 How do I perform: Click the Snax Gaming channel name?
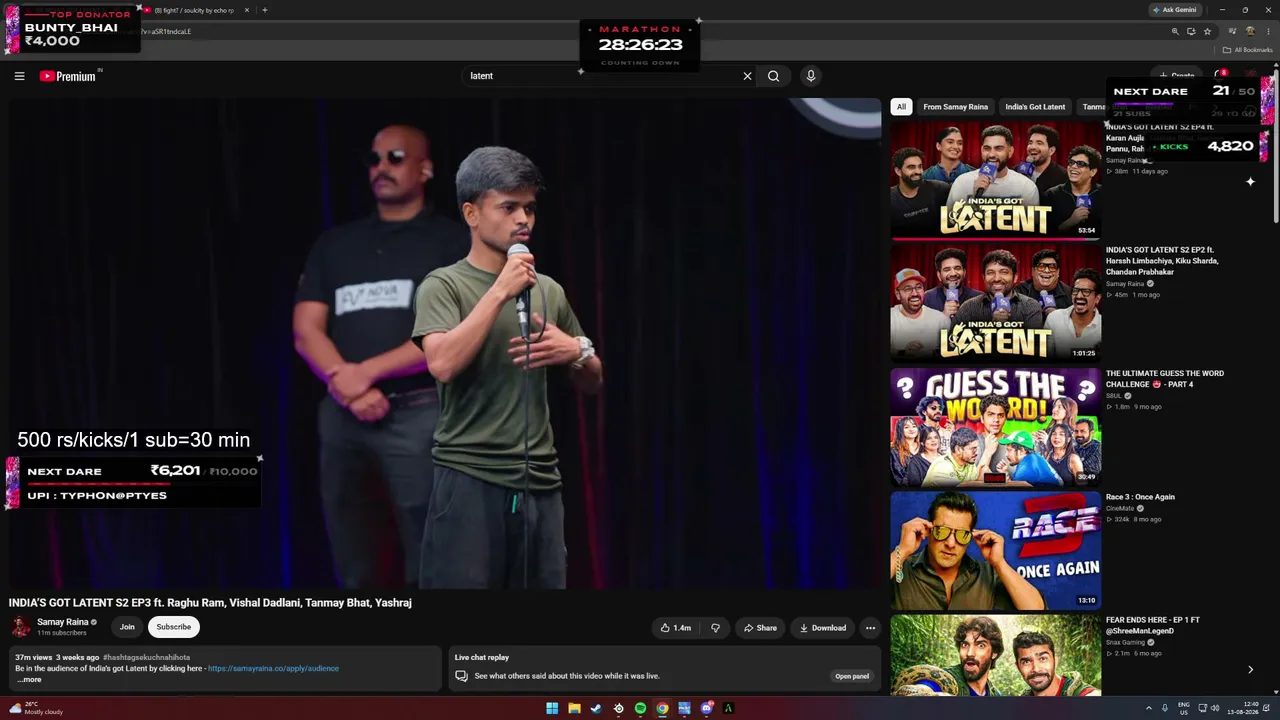(x=1125, y=642)
